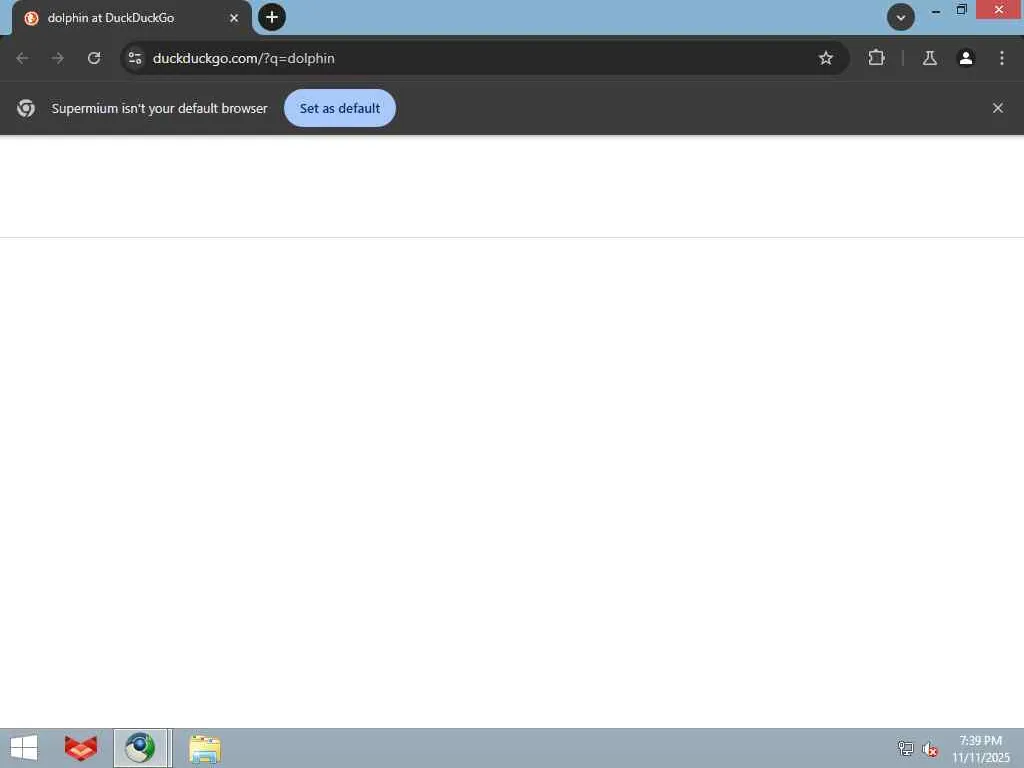Open File Explorer from the taskbar
This screenshot has width=1024, height=768.
(x=204, y=748)
